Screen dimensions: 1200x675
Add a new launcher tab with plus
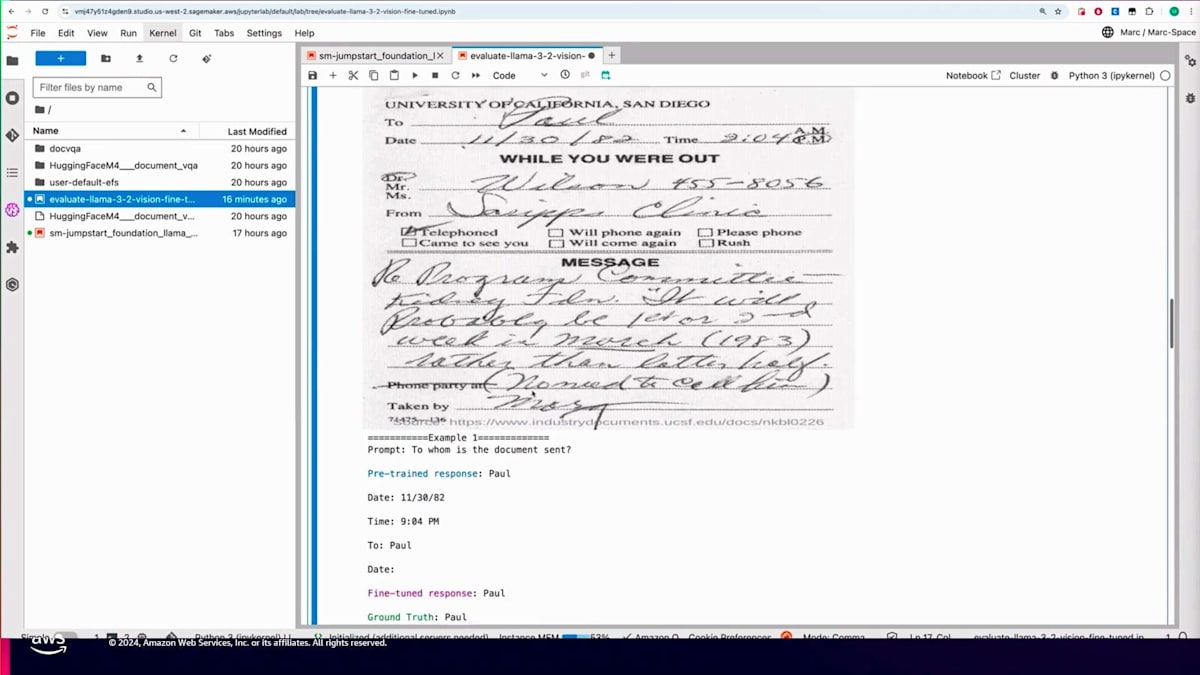click(612, 56)
